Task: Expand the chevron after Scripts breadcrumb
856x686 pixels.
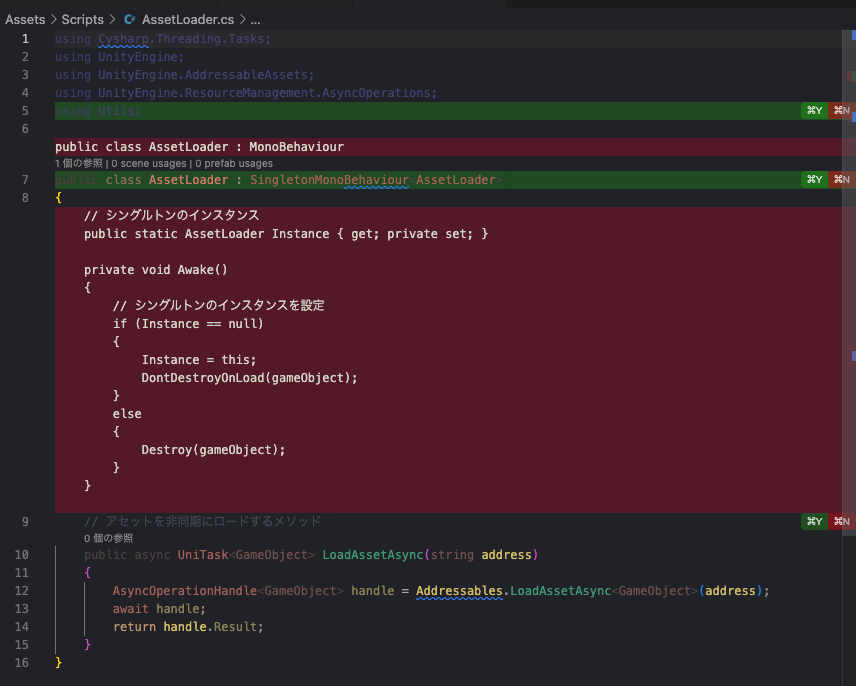Action: pyautogui.click(x=112, y=20)
